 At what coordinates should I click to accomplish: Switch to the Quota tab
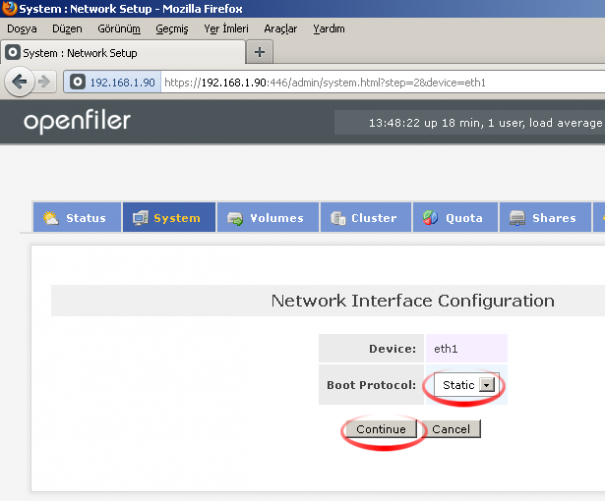pos(456,217)
